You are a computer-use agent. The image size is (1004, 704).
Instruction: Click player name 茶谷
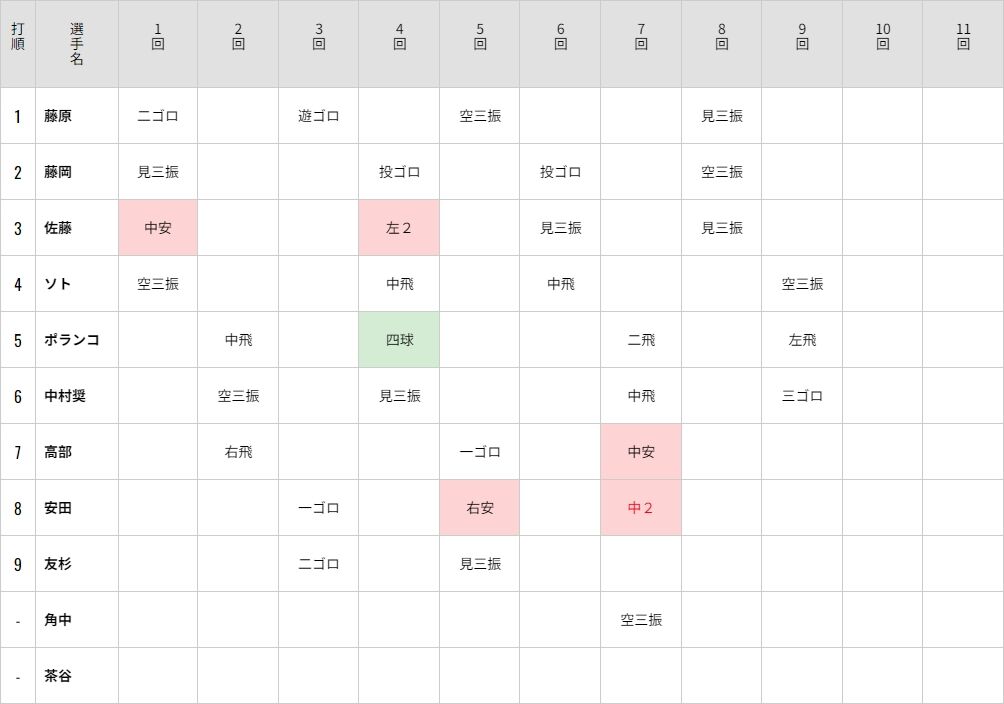pos(58,676)
